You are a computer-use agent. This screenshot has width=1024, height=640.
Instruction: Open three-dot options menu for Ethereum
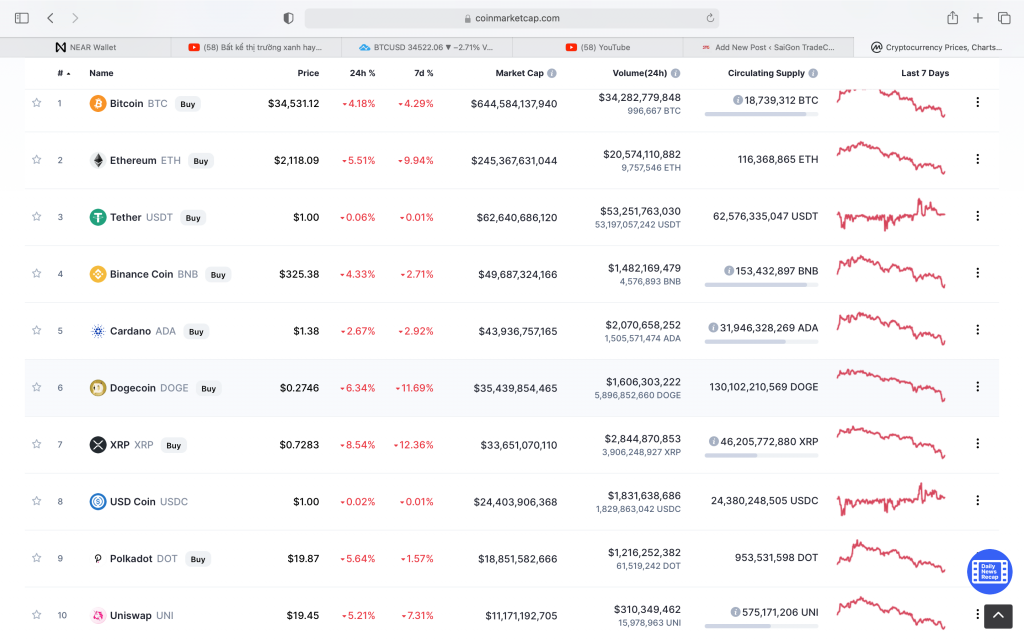tap(977, 159)
